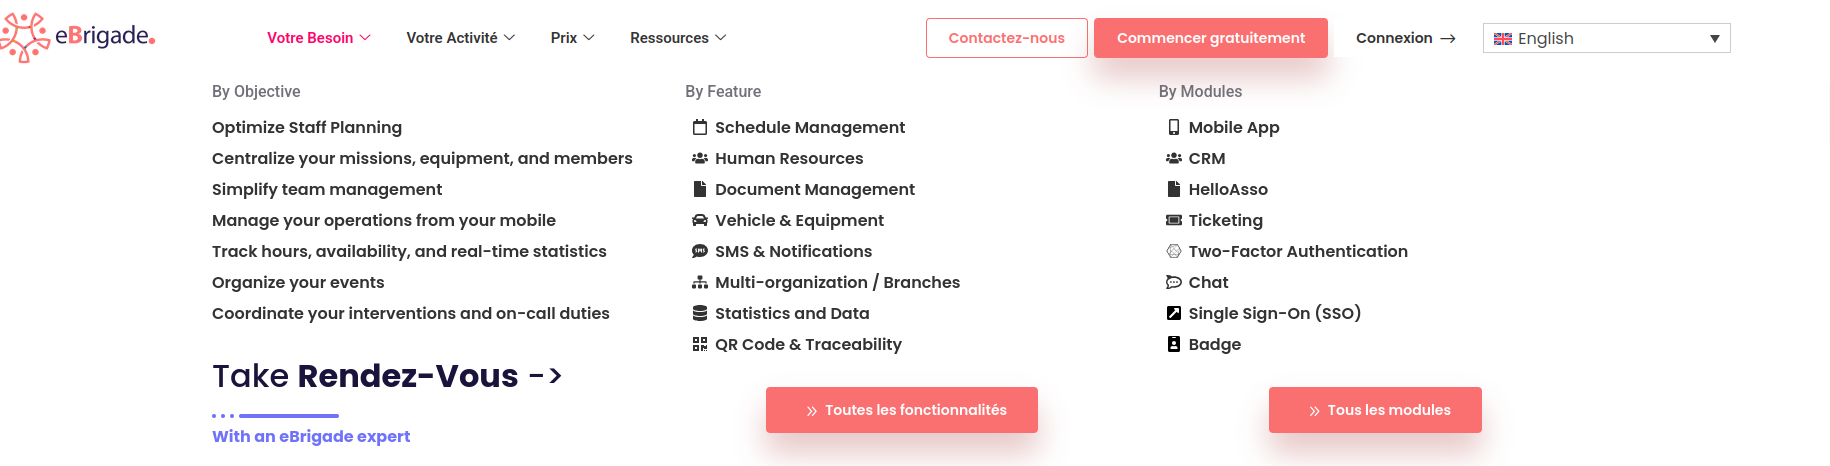This screenshot has width=1830, height=466.
Task: Open Take Rendez-Vous booking link
Action: (387, 376)
